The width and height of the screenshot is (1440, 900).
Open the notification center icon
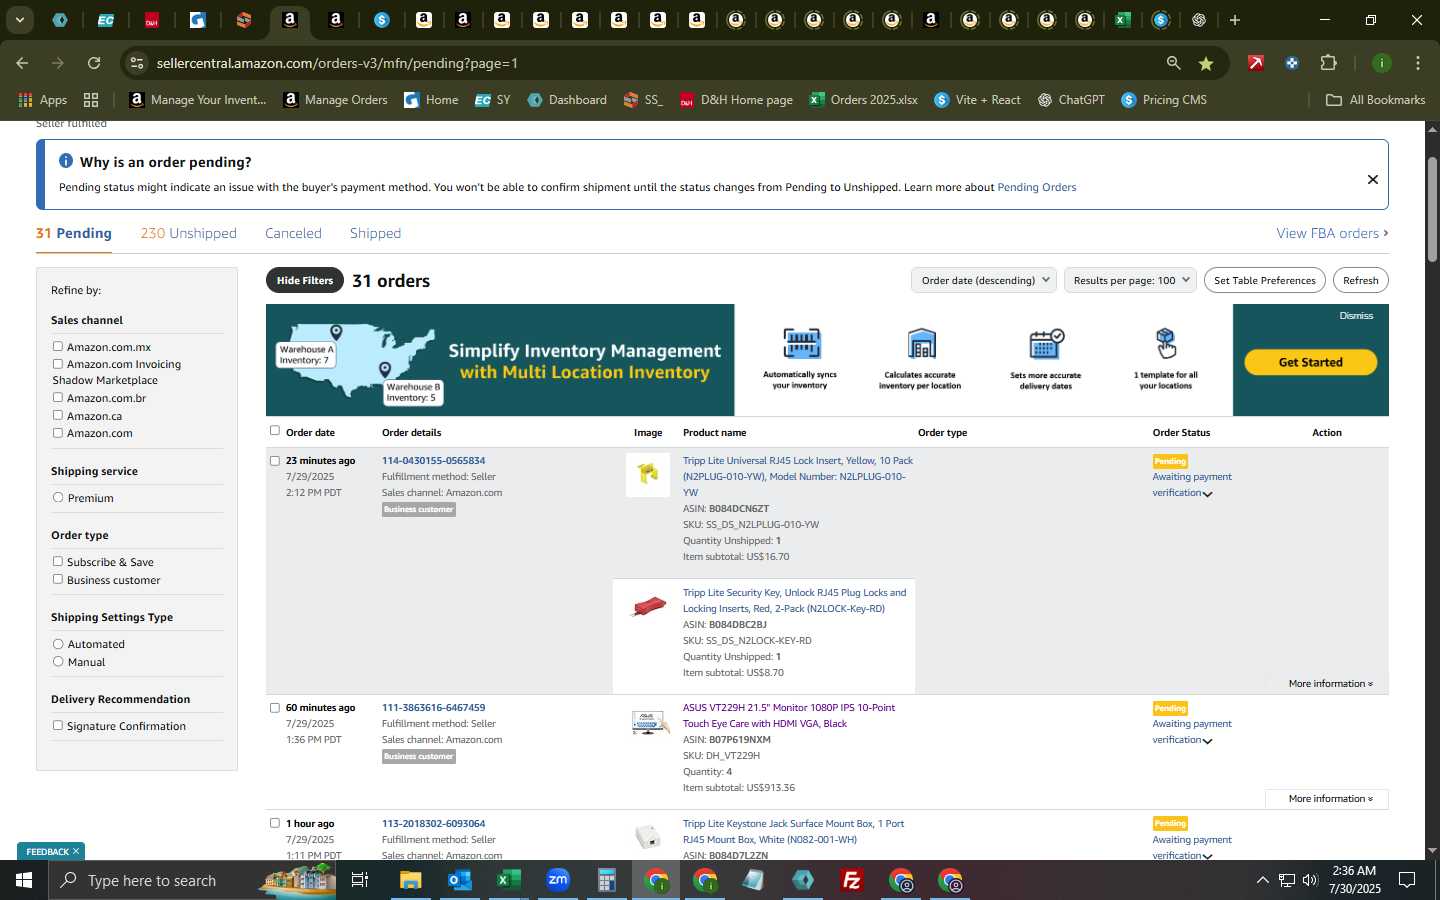tap(1407, 880)
